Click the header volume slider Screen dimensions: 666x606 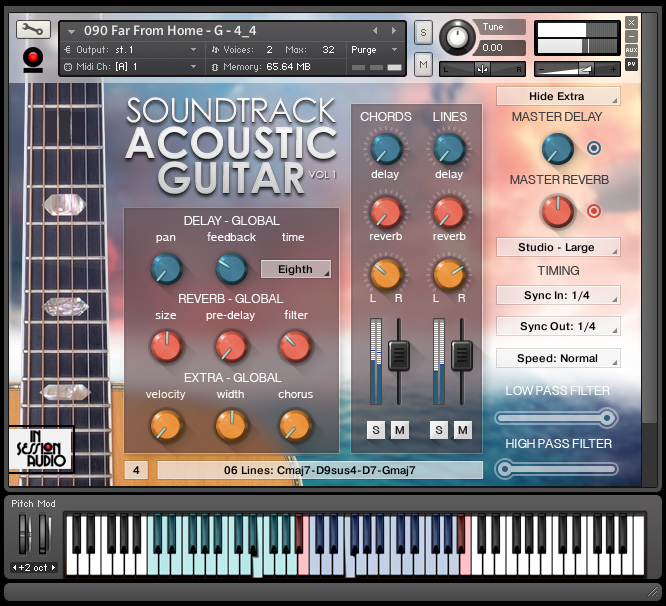(x=577, y=69)
